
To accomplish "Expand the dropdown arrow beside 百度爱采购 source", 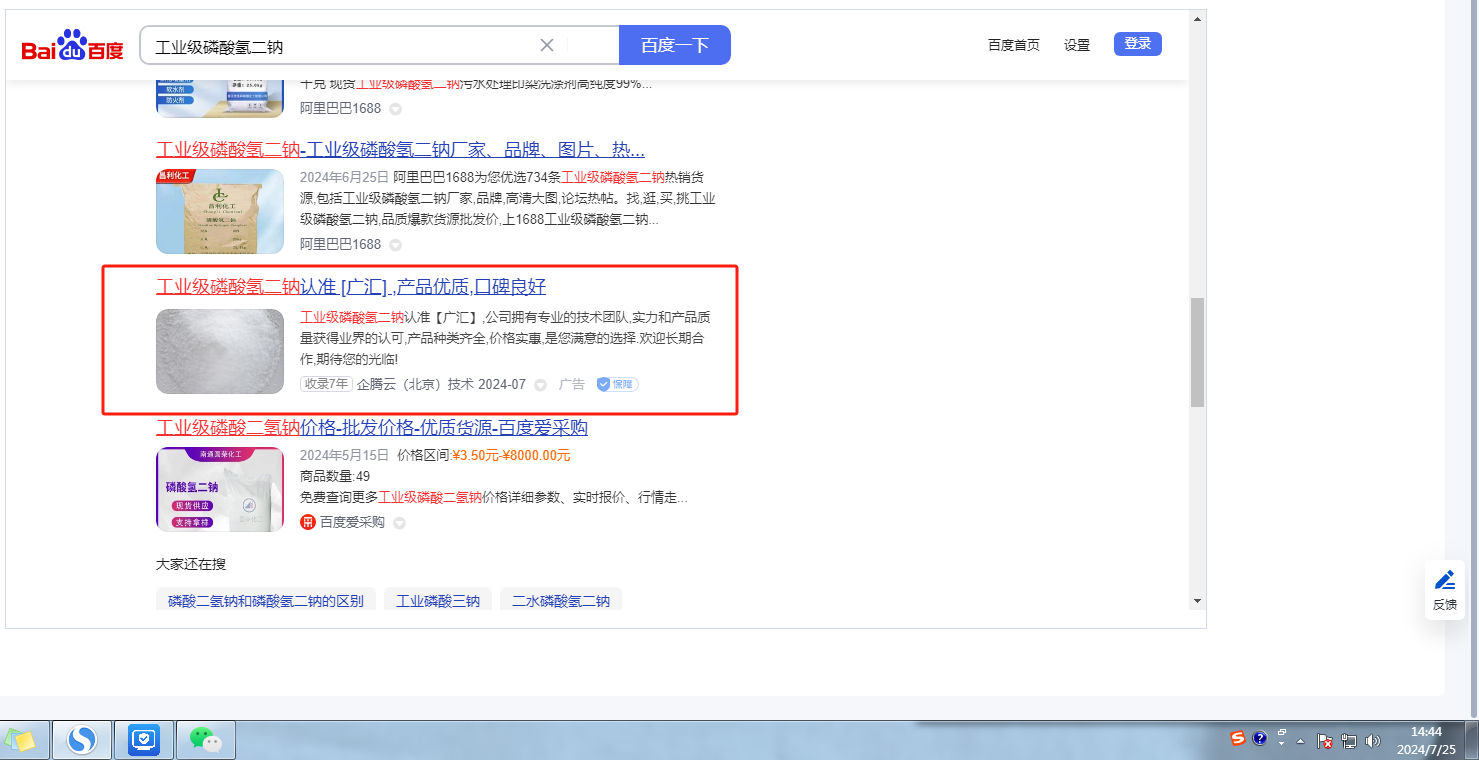I will point(399,523).
